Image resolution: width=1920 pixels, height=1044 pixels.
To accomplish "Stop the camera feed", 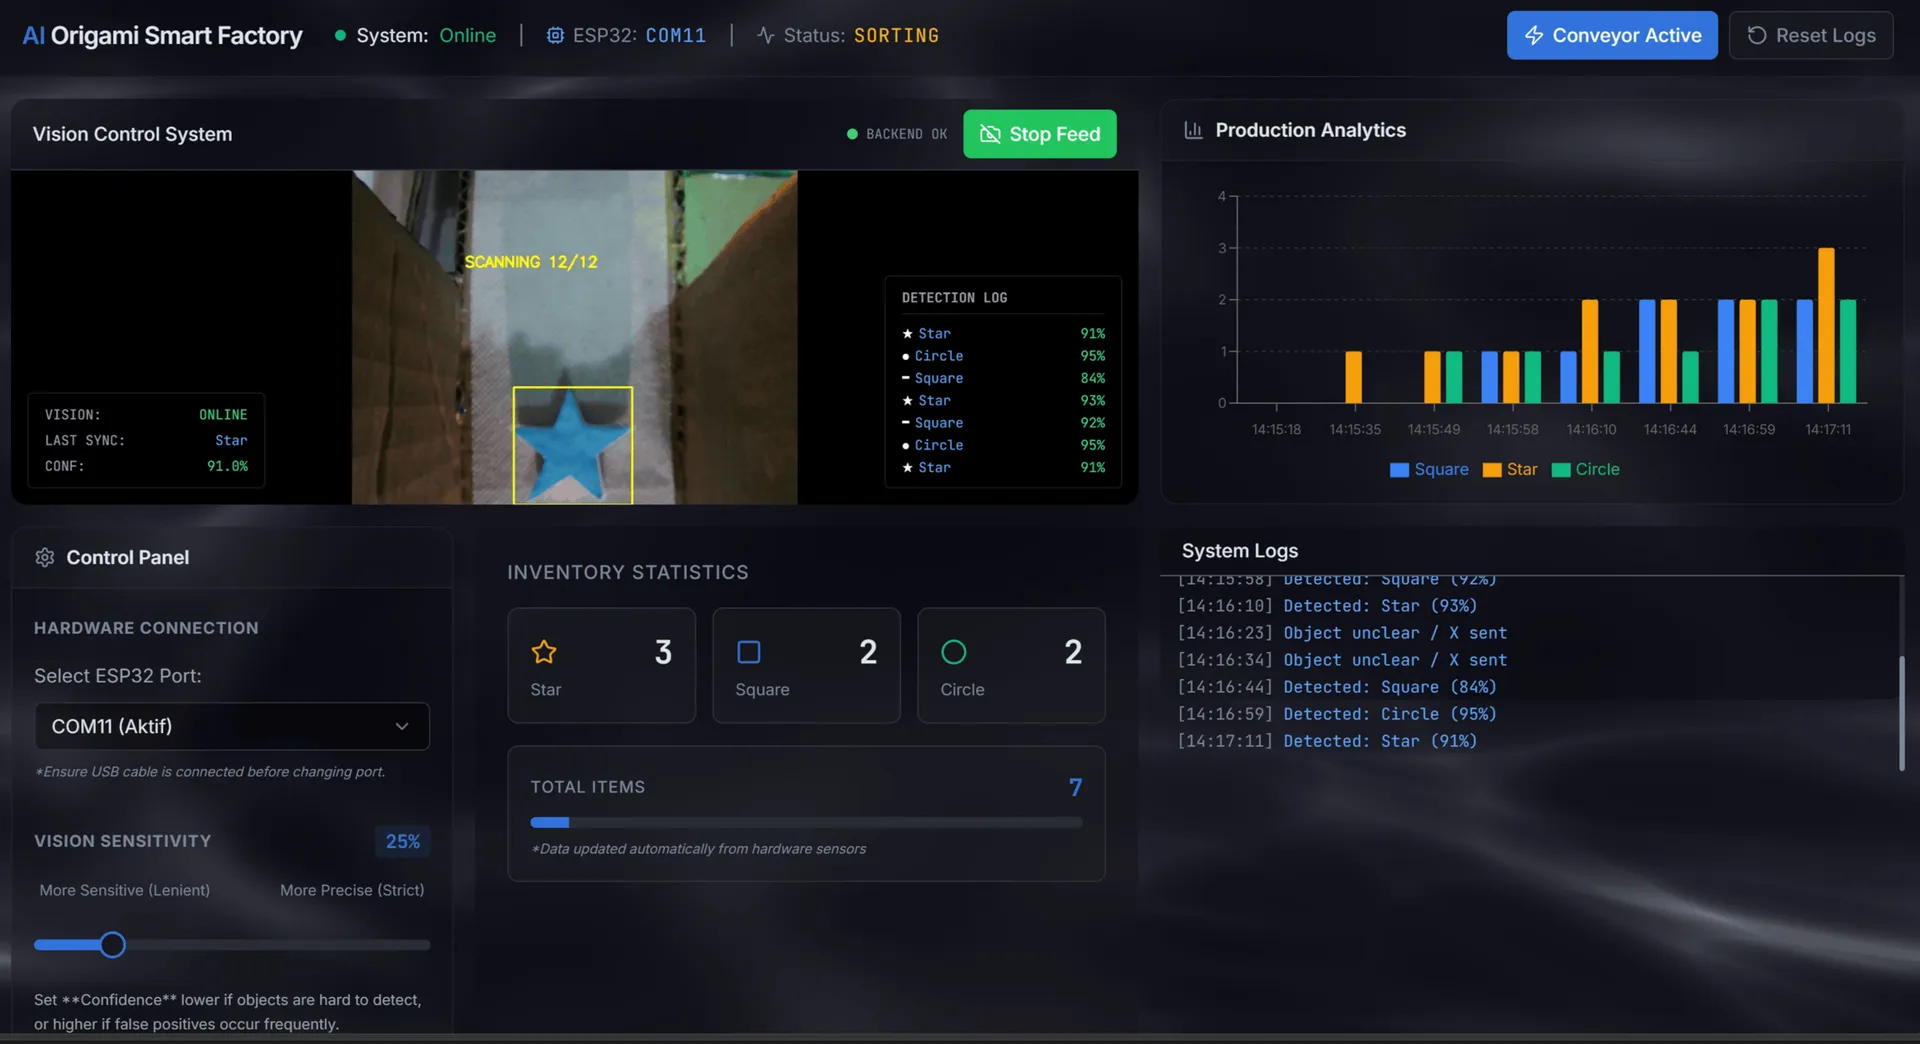I will coord(1040,134).
